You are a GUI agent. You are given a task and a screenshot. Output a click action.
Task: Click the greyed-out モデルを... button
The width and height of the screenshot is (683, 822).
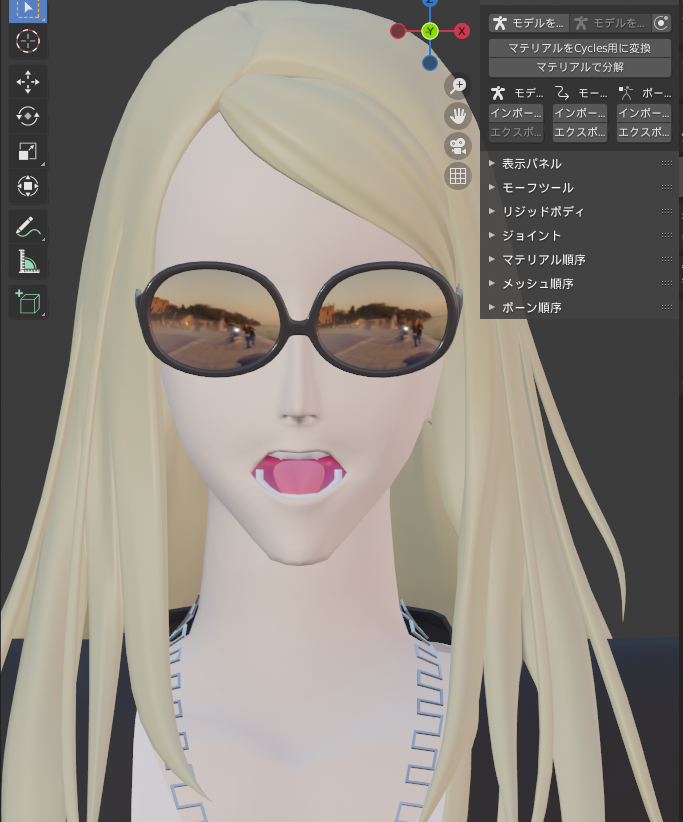pos(611,23)
